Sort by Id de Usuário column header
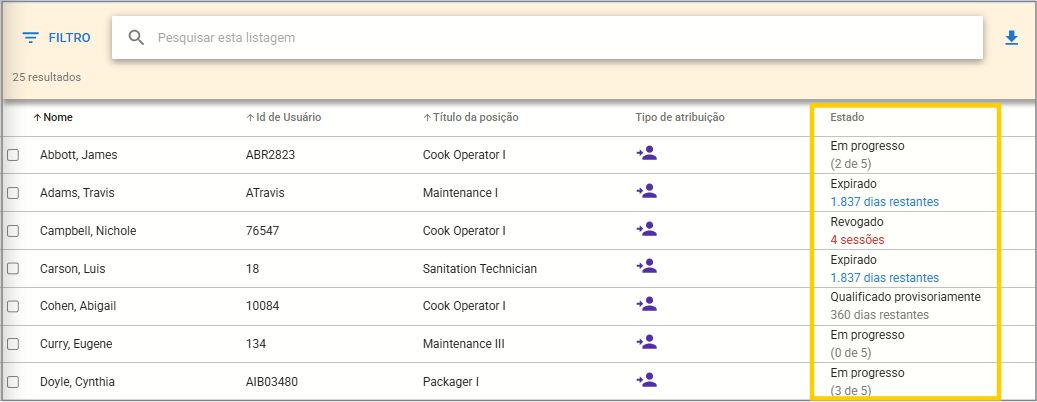The width and height of the screenshot is (1037, 402). point(288,117)
